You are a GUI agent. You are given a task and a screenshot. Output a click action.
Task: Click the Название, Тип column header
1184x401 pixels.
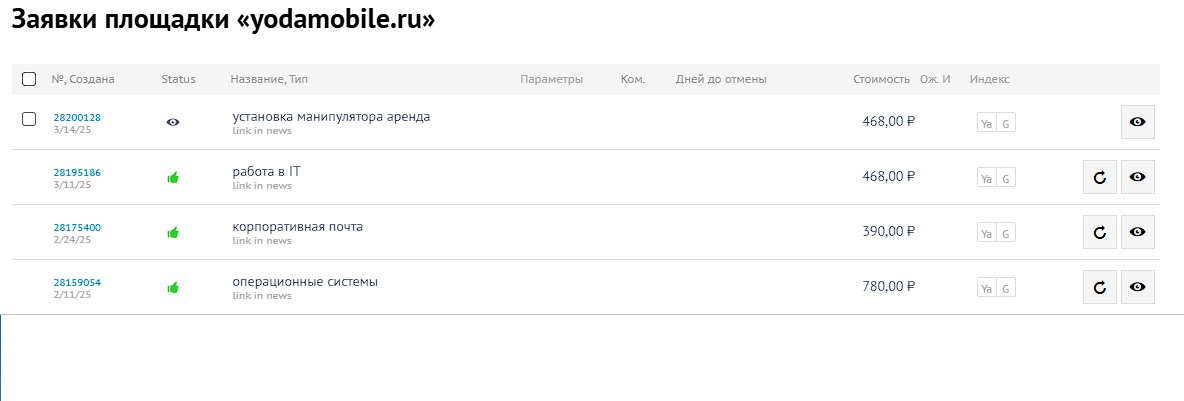(269, 79)
